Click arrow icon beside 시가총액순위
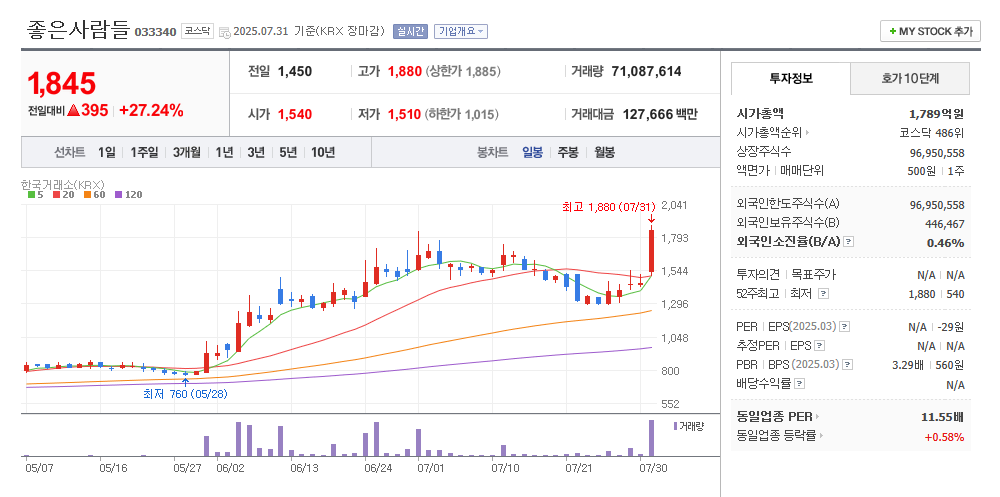 tap(807, 133)
